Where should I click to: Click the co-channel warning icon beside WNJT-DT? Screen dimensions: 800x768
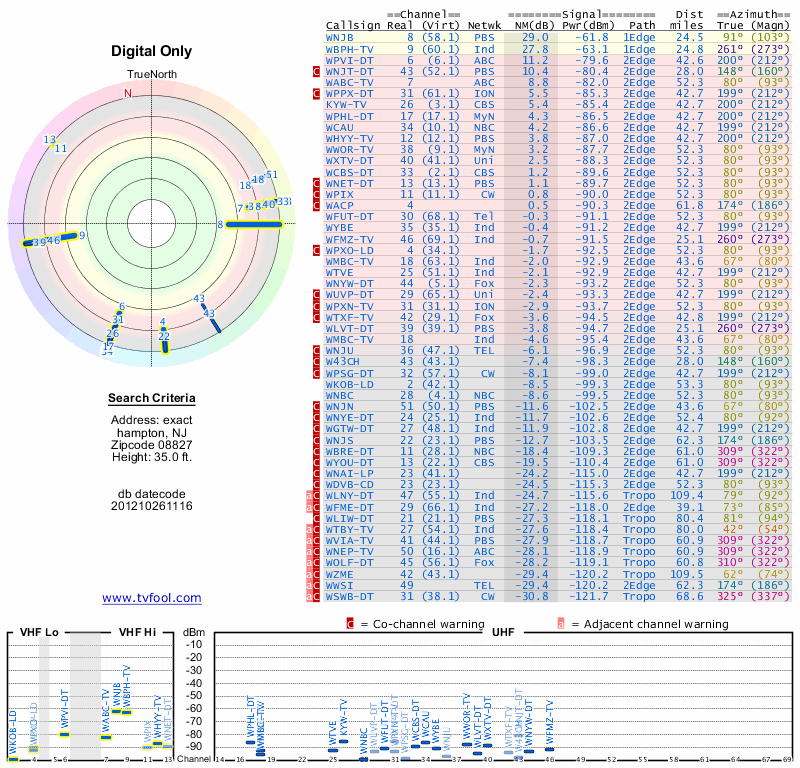click(316, 71)
